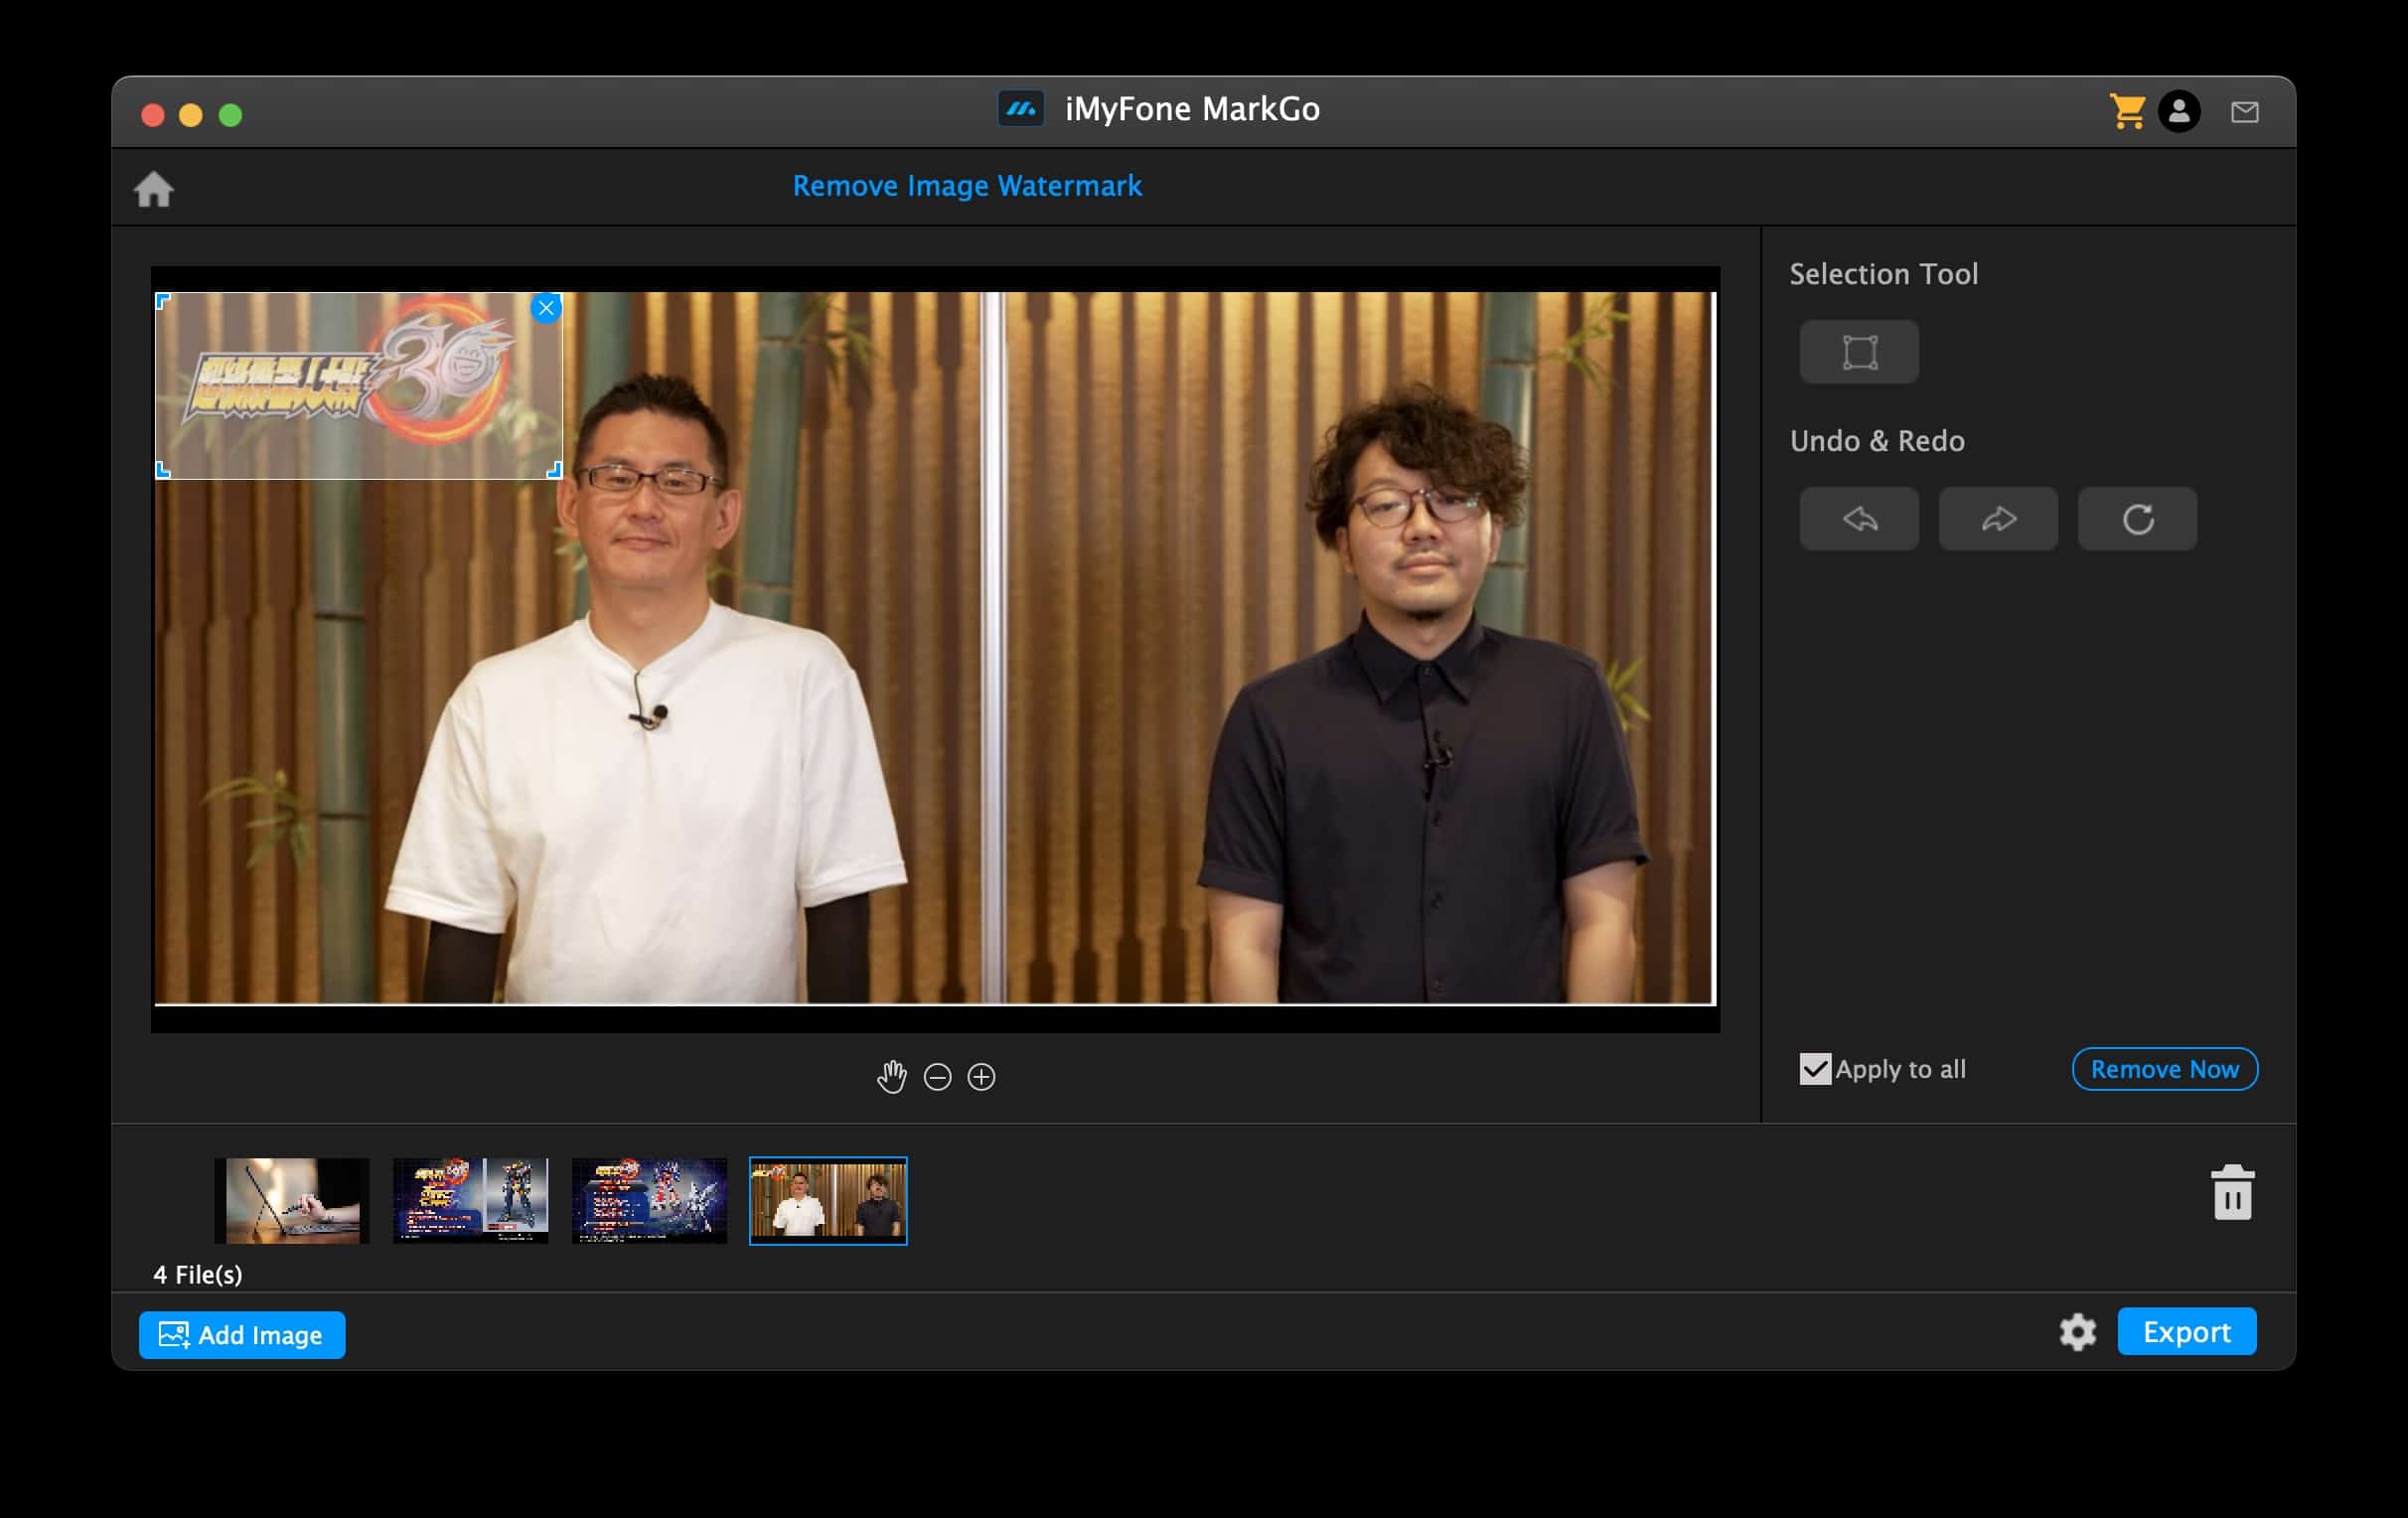This screenshot has height=1518, width=2408.
Task: Open the user account profile
Action: coord(2179,111)
